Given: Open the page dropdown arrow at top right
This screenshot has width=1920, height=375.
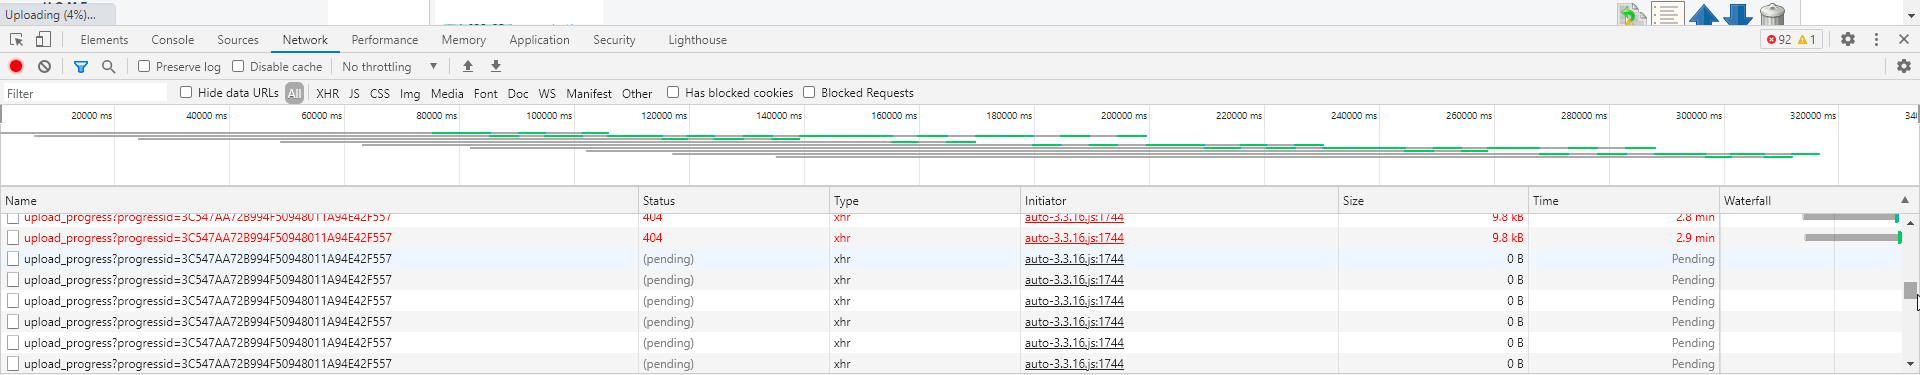Looking at the screenshot, I should 1912,15.
